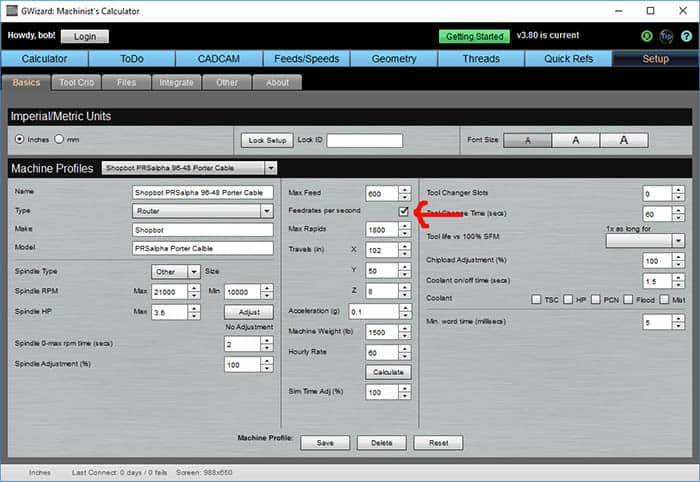Open Tool life vs 100% SFM dropdown
This screenshot has height=482, width=700.
(645, 241)
